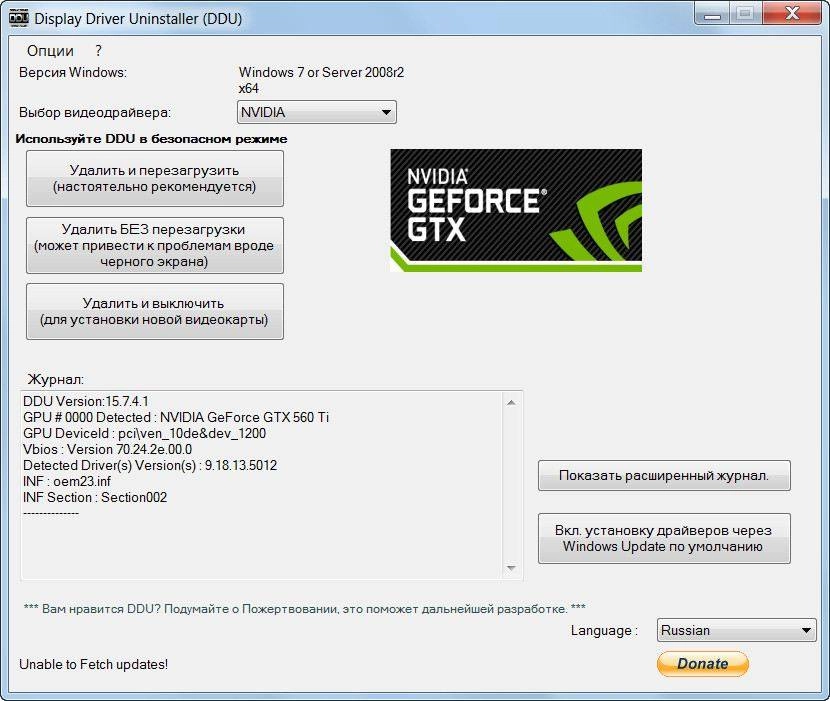Enable driver install via Windows Update button
This screenshot has height=701, width=830.
point(664,538)
